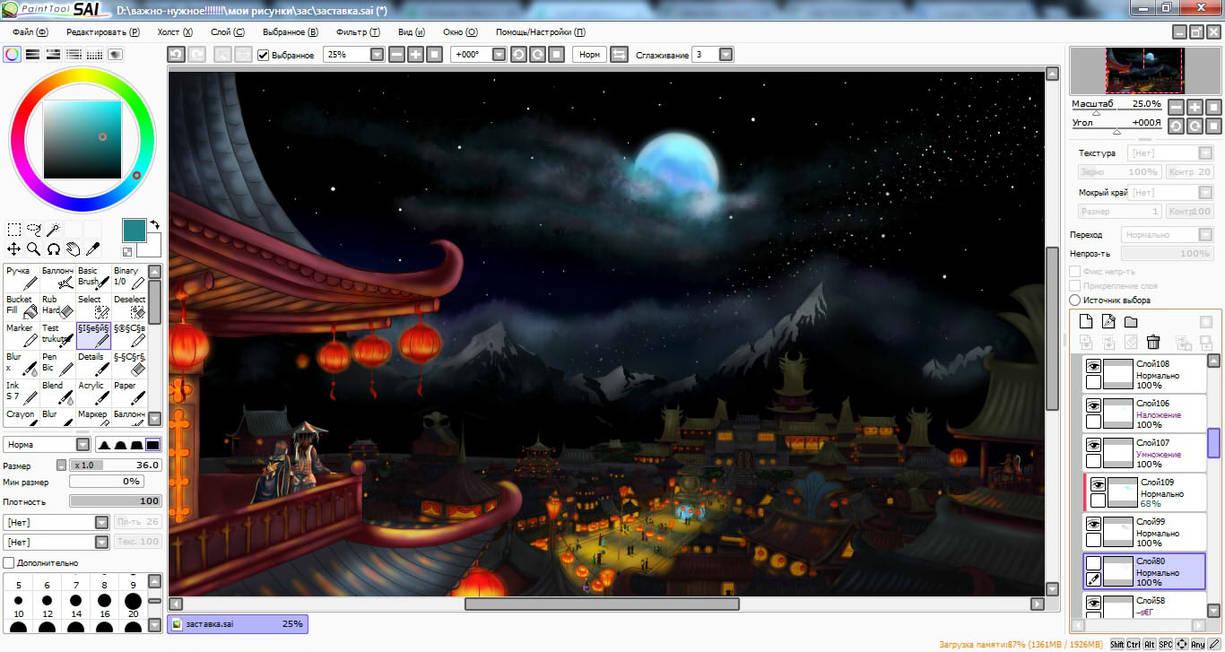Select the lasso selection tool
The height and width of the screenshot is (652, 1225).
34,230
